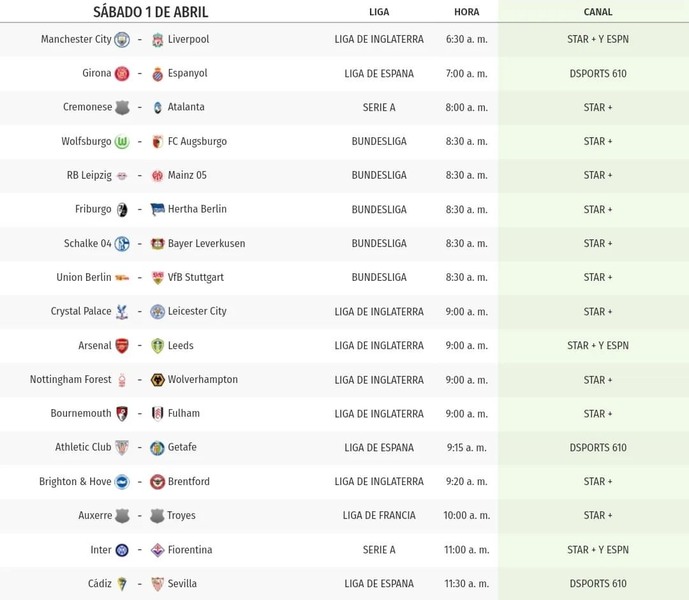Open the Girona team name link

click(97, 73)
